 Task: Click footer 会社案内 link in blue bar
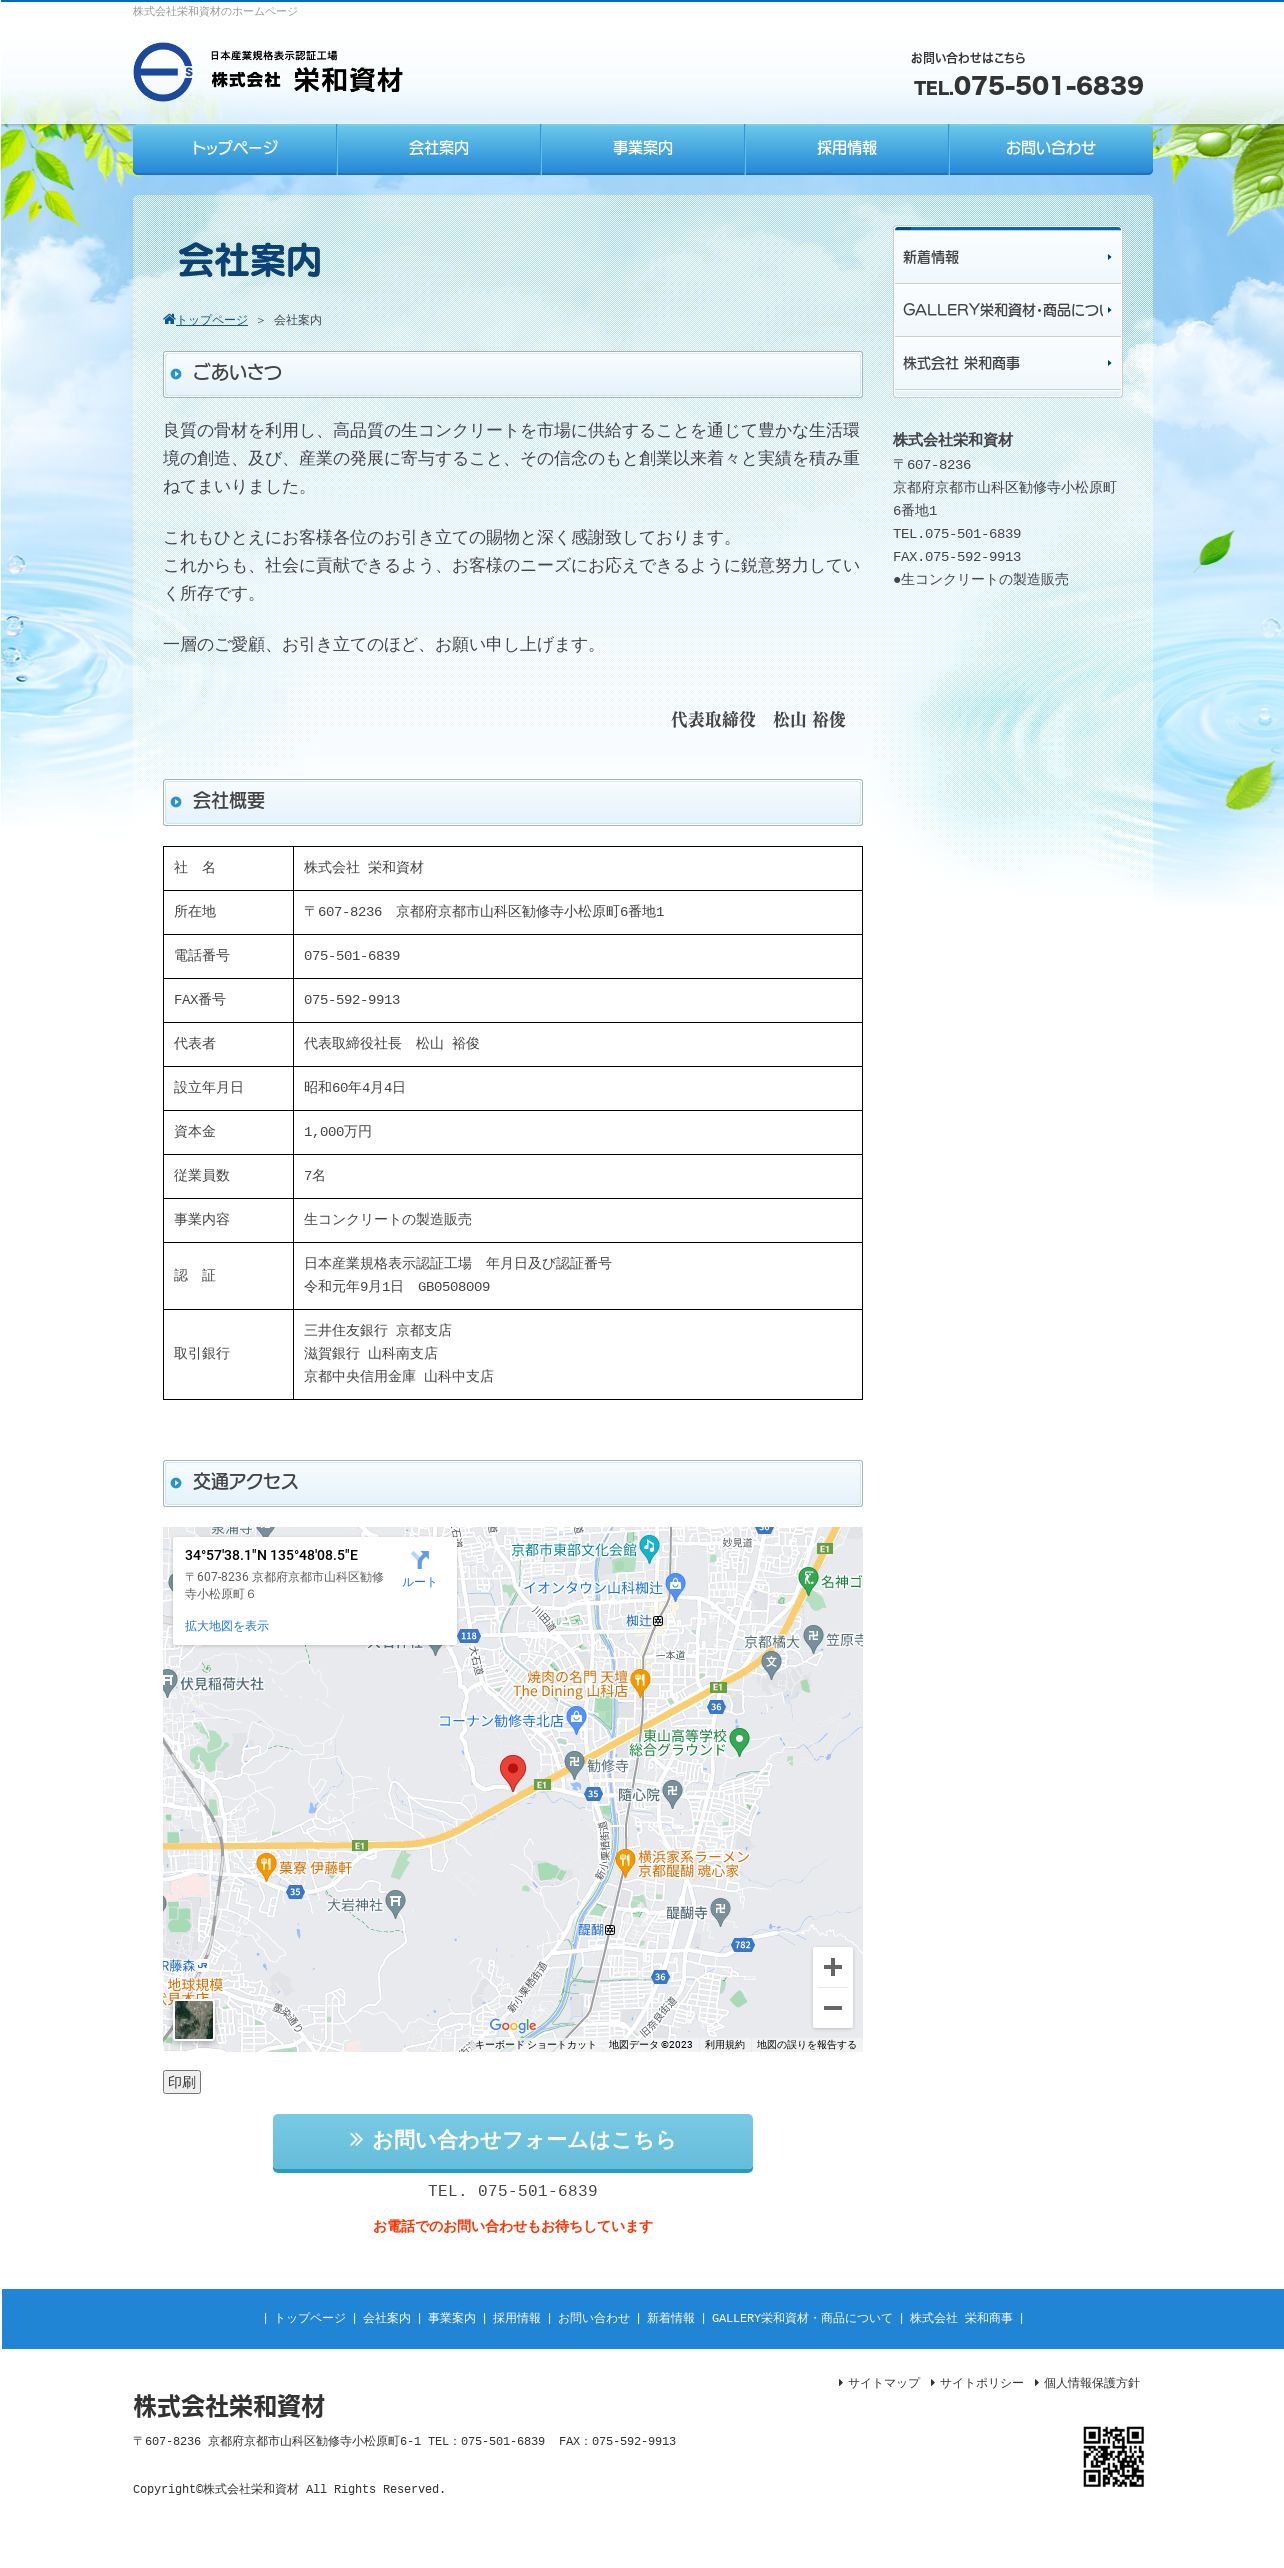click(387, 2318)
